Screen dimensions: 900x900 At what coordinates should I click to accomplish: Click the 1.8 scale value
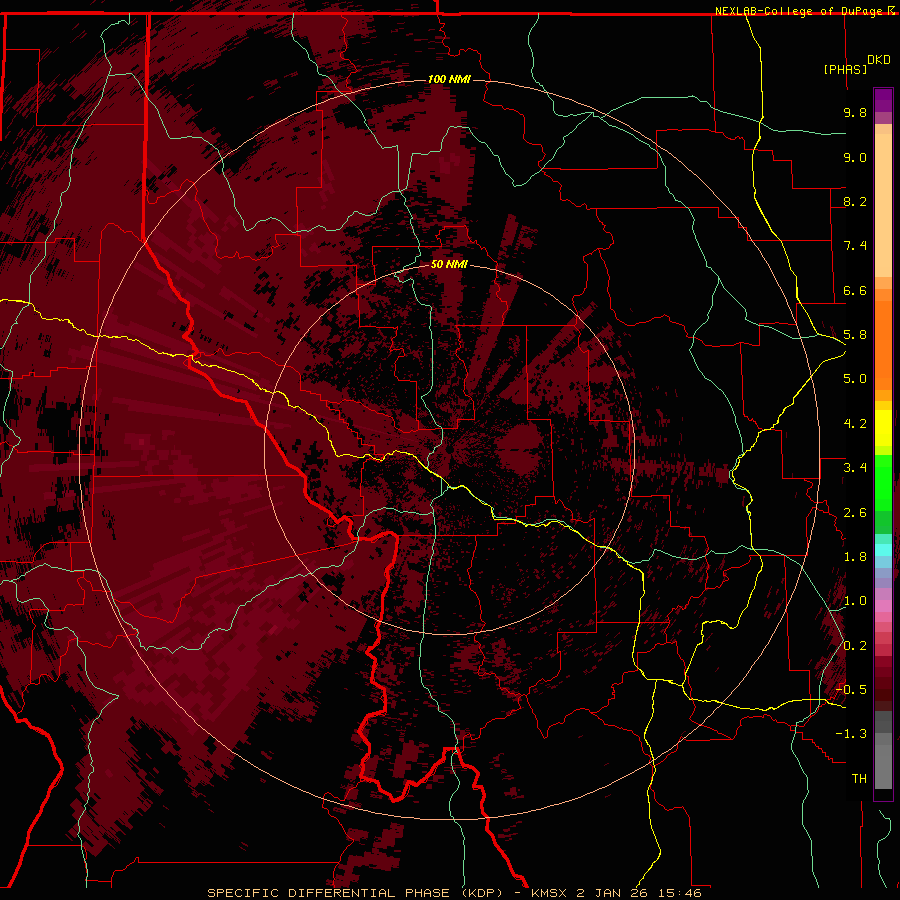click(855, 557)
